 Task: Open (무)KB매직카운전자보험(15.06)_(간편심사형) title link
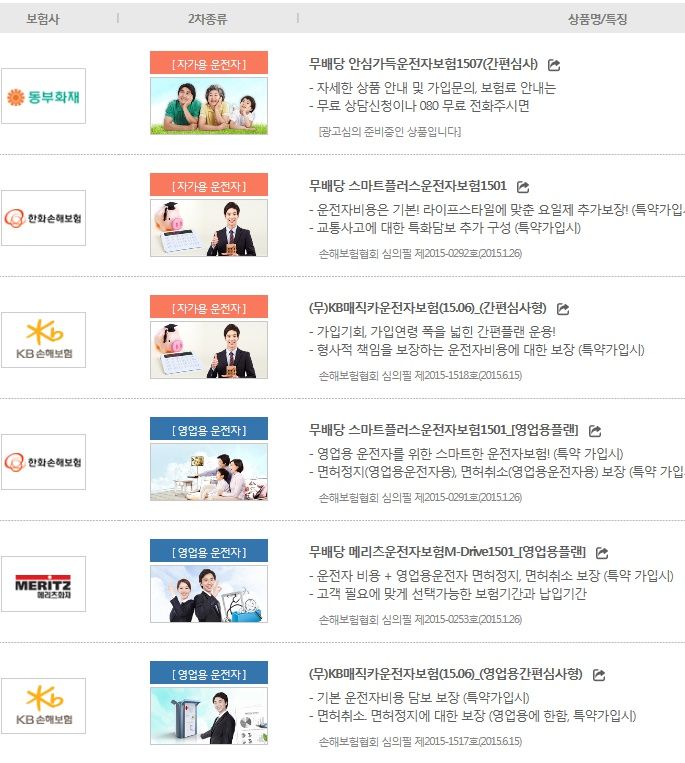pyautogui.click(x=428, y=308)
